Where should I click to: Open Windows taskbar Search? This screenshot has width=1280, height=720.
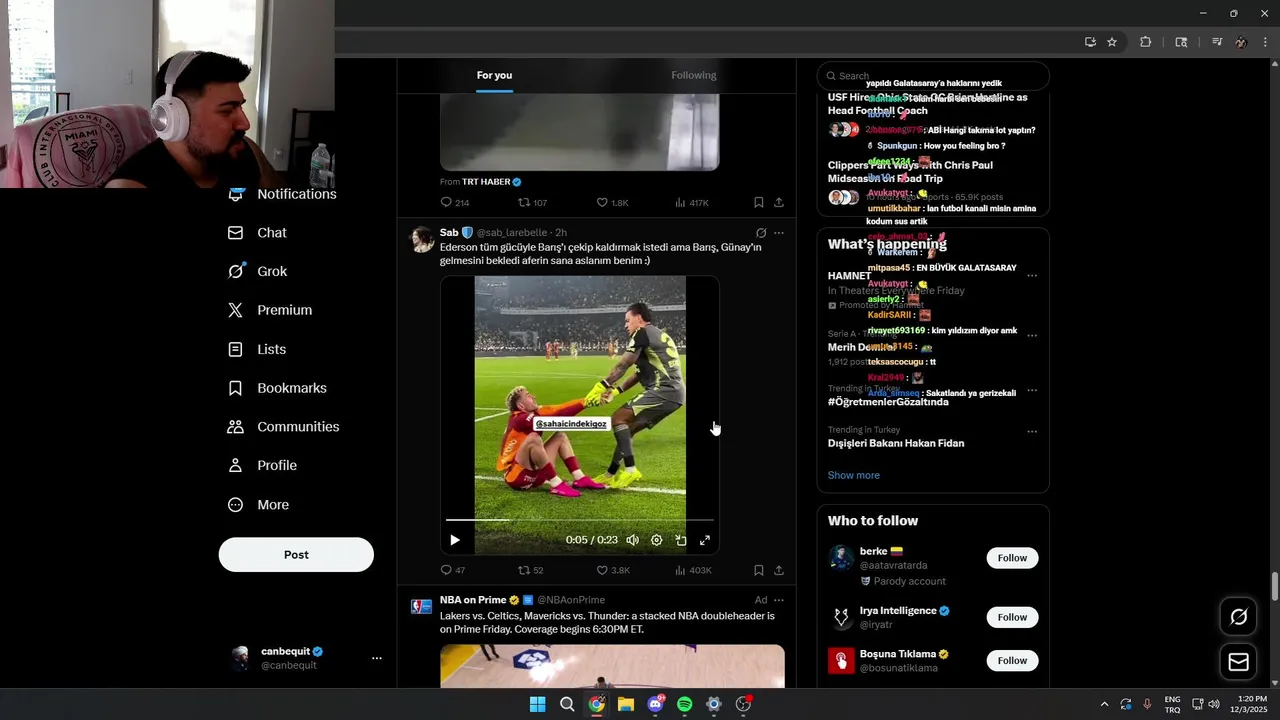(x=567, y=704)
